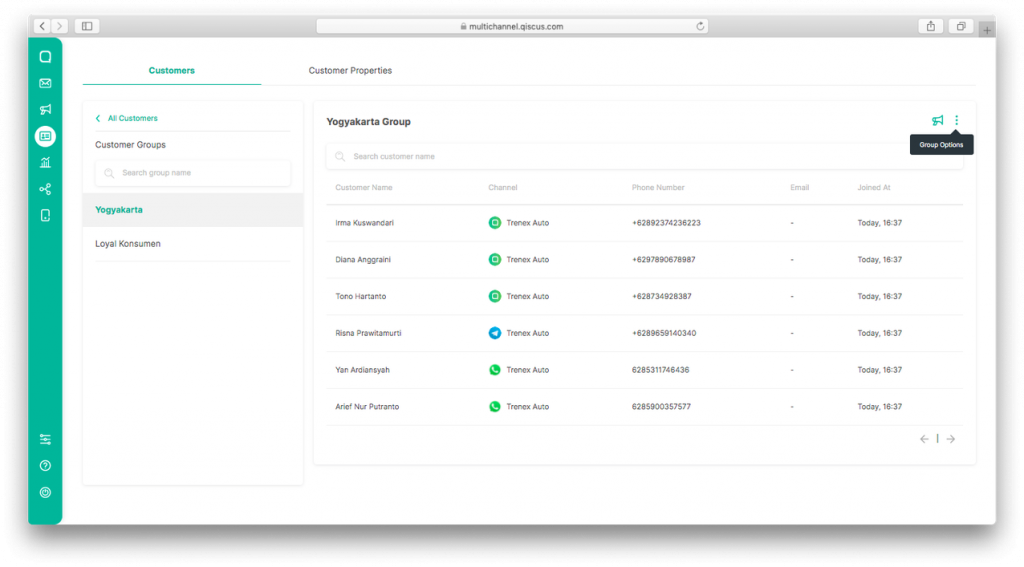Select customer name Irma Kuswandari
Image resolution: width=1024 pixels, height=567 pixels.
pyautogui.click(x=364, y=223)
